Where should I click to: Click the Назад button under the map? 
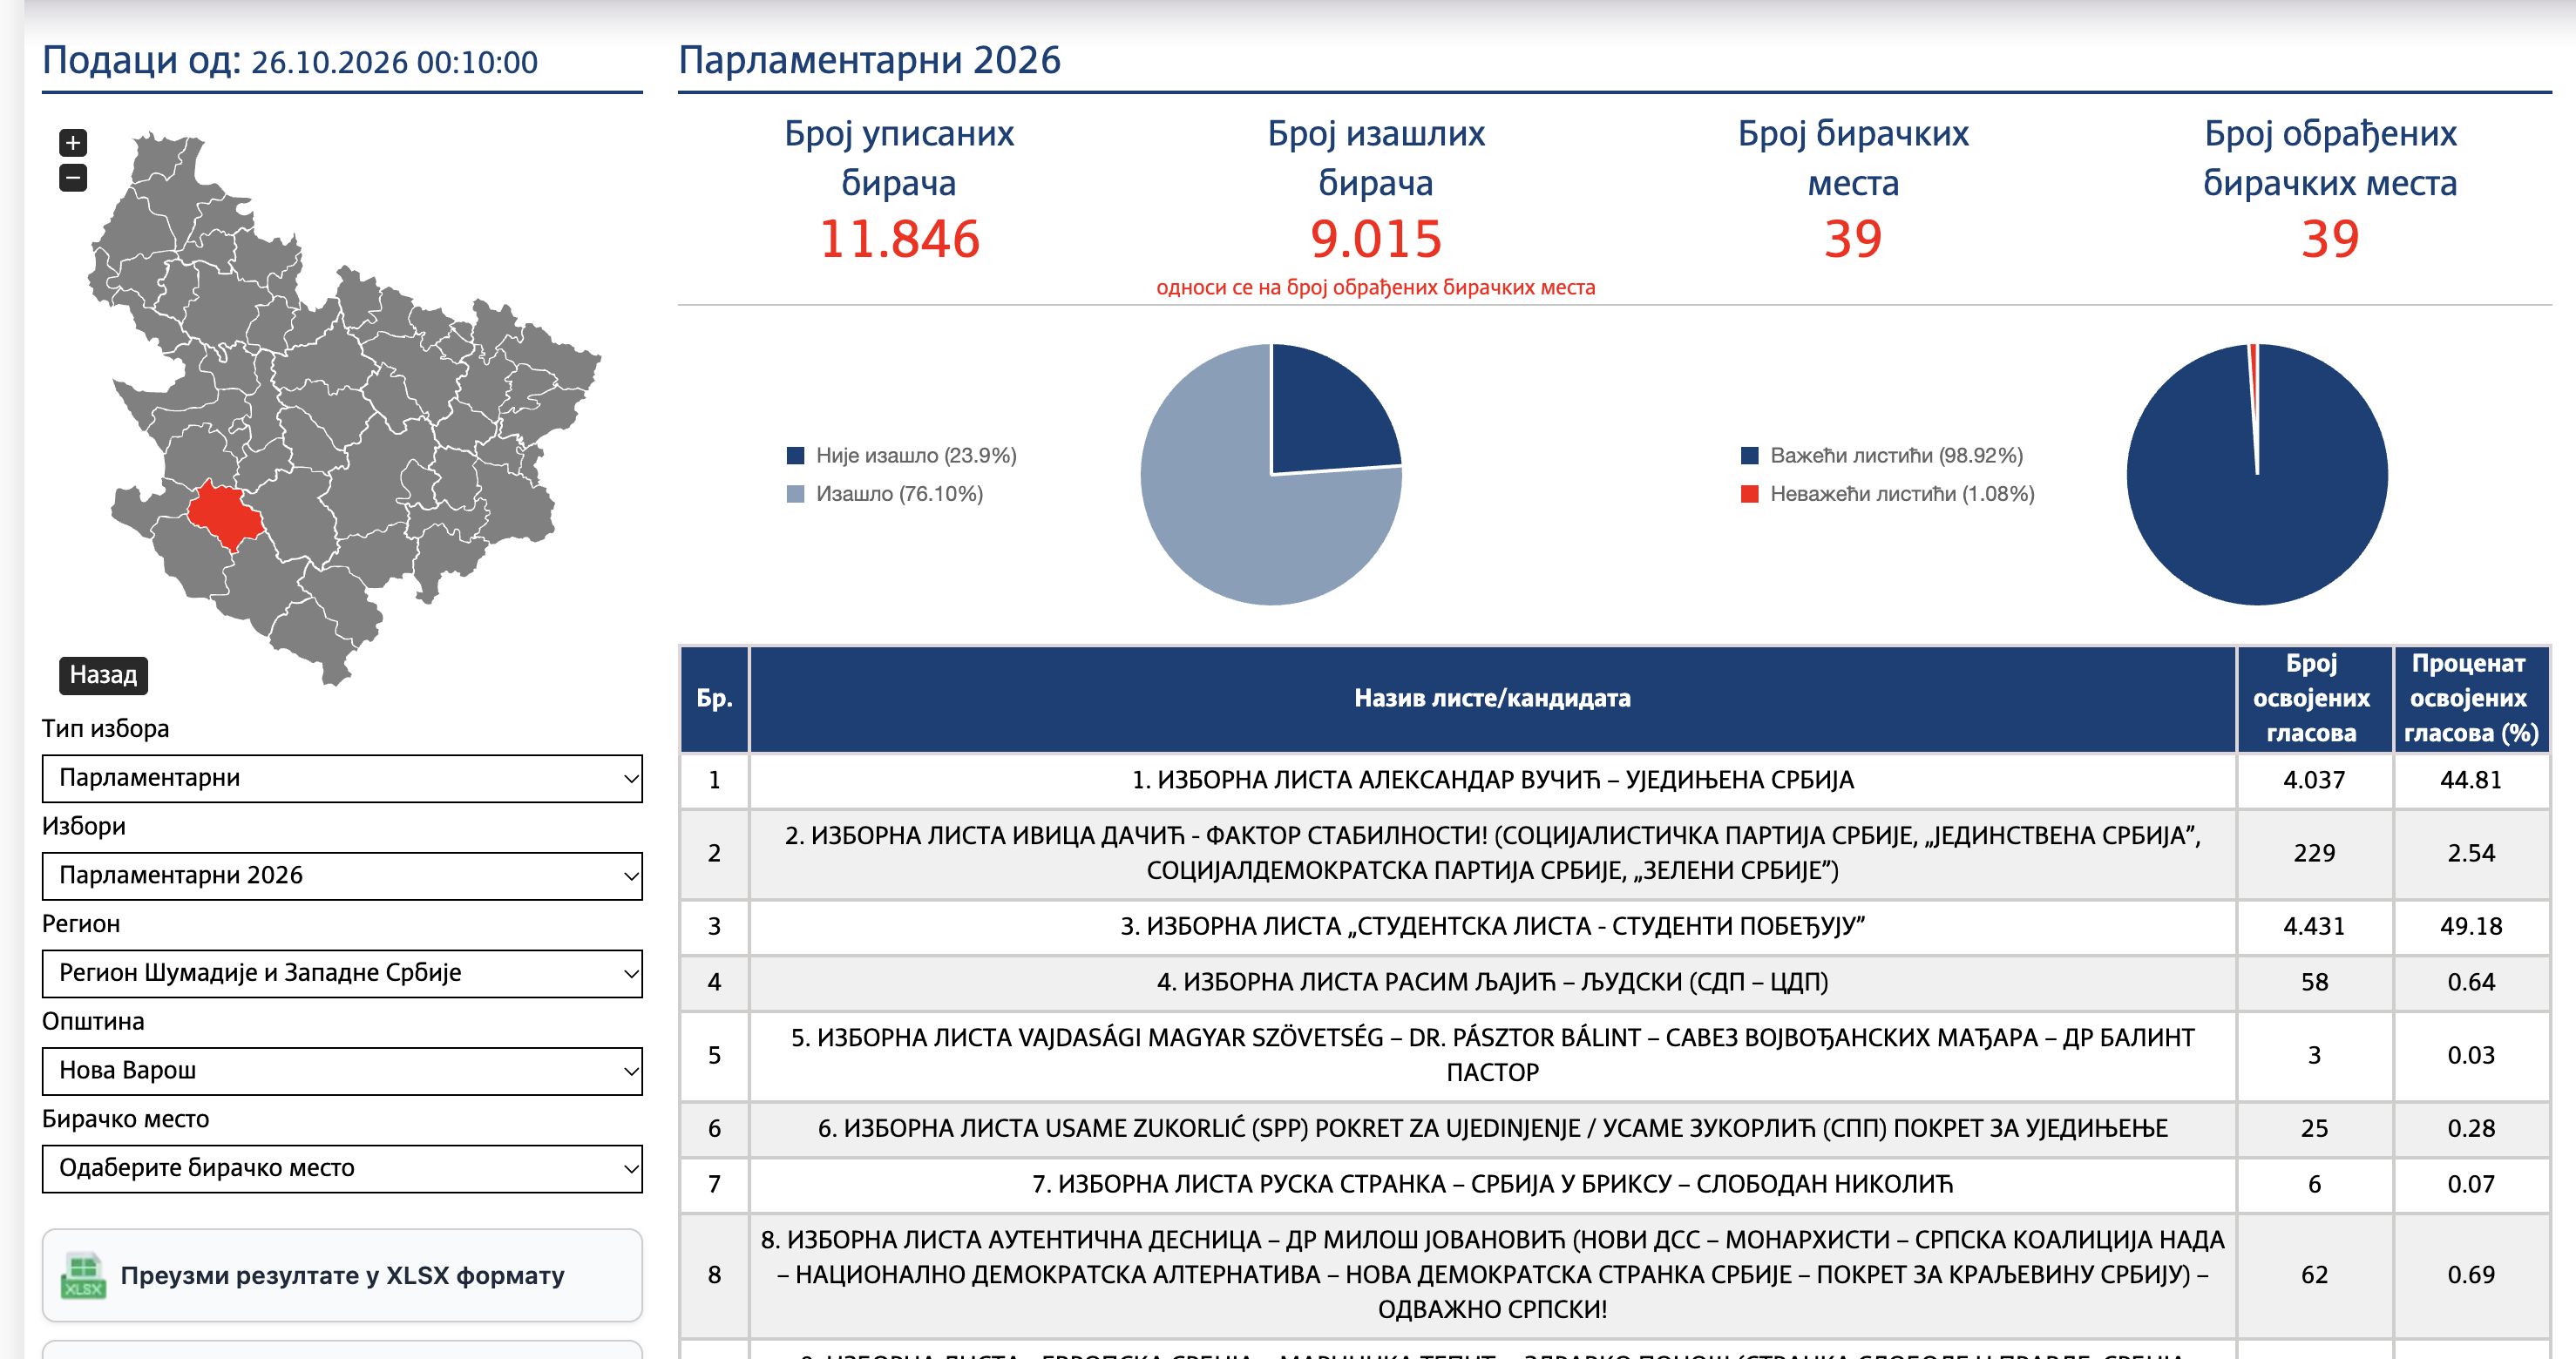103,675
